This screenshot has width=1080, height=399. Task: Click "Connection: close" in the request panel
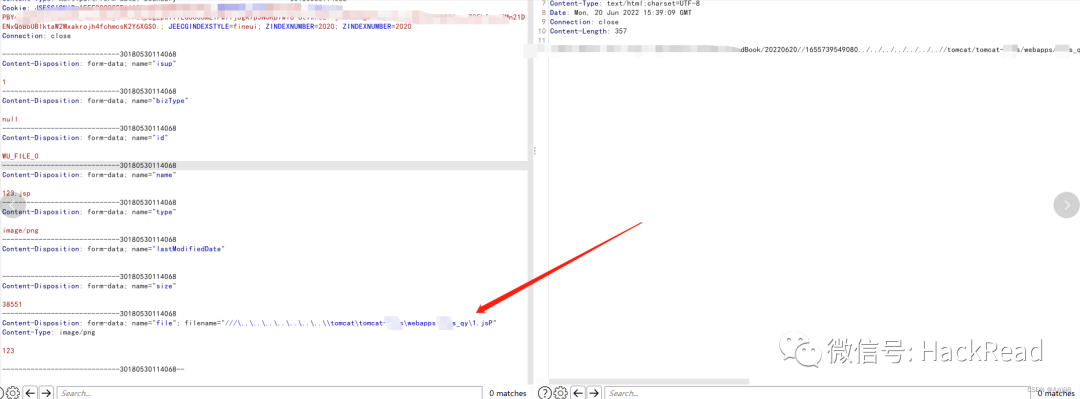pos(37,36)
